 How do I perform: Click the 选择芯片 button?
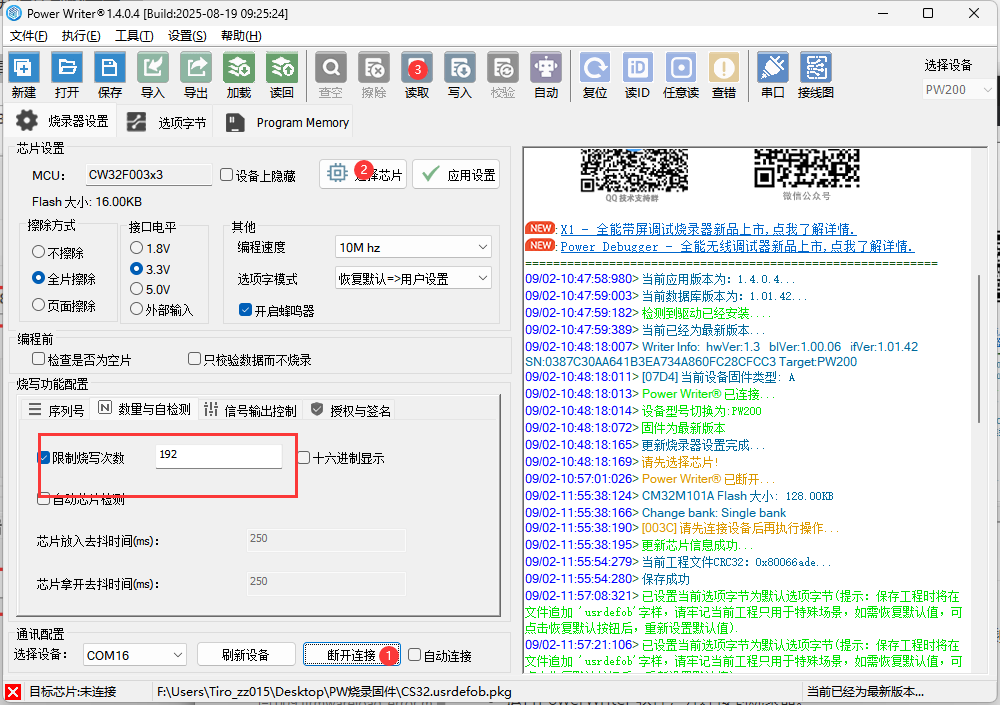point(364,174)
